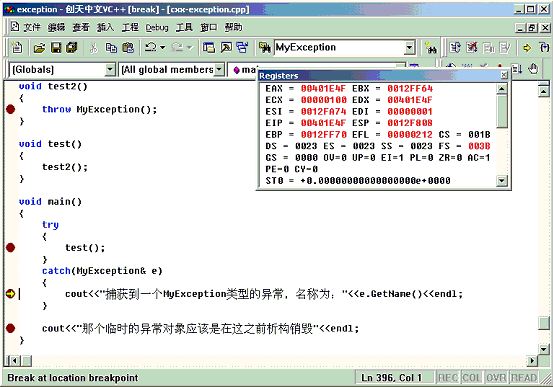Open the 窗口 menu
Image resolution: width=553 pixels, height=387 pixels.
209,27
